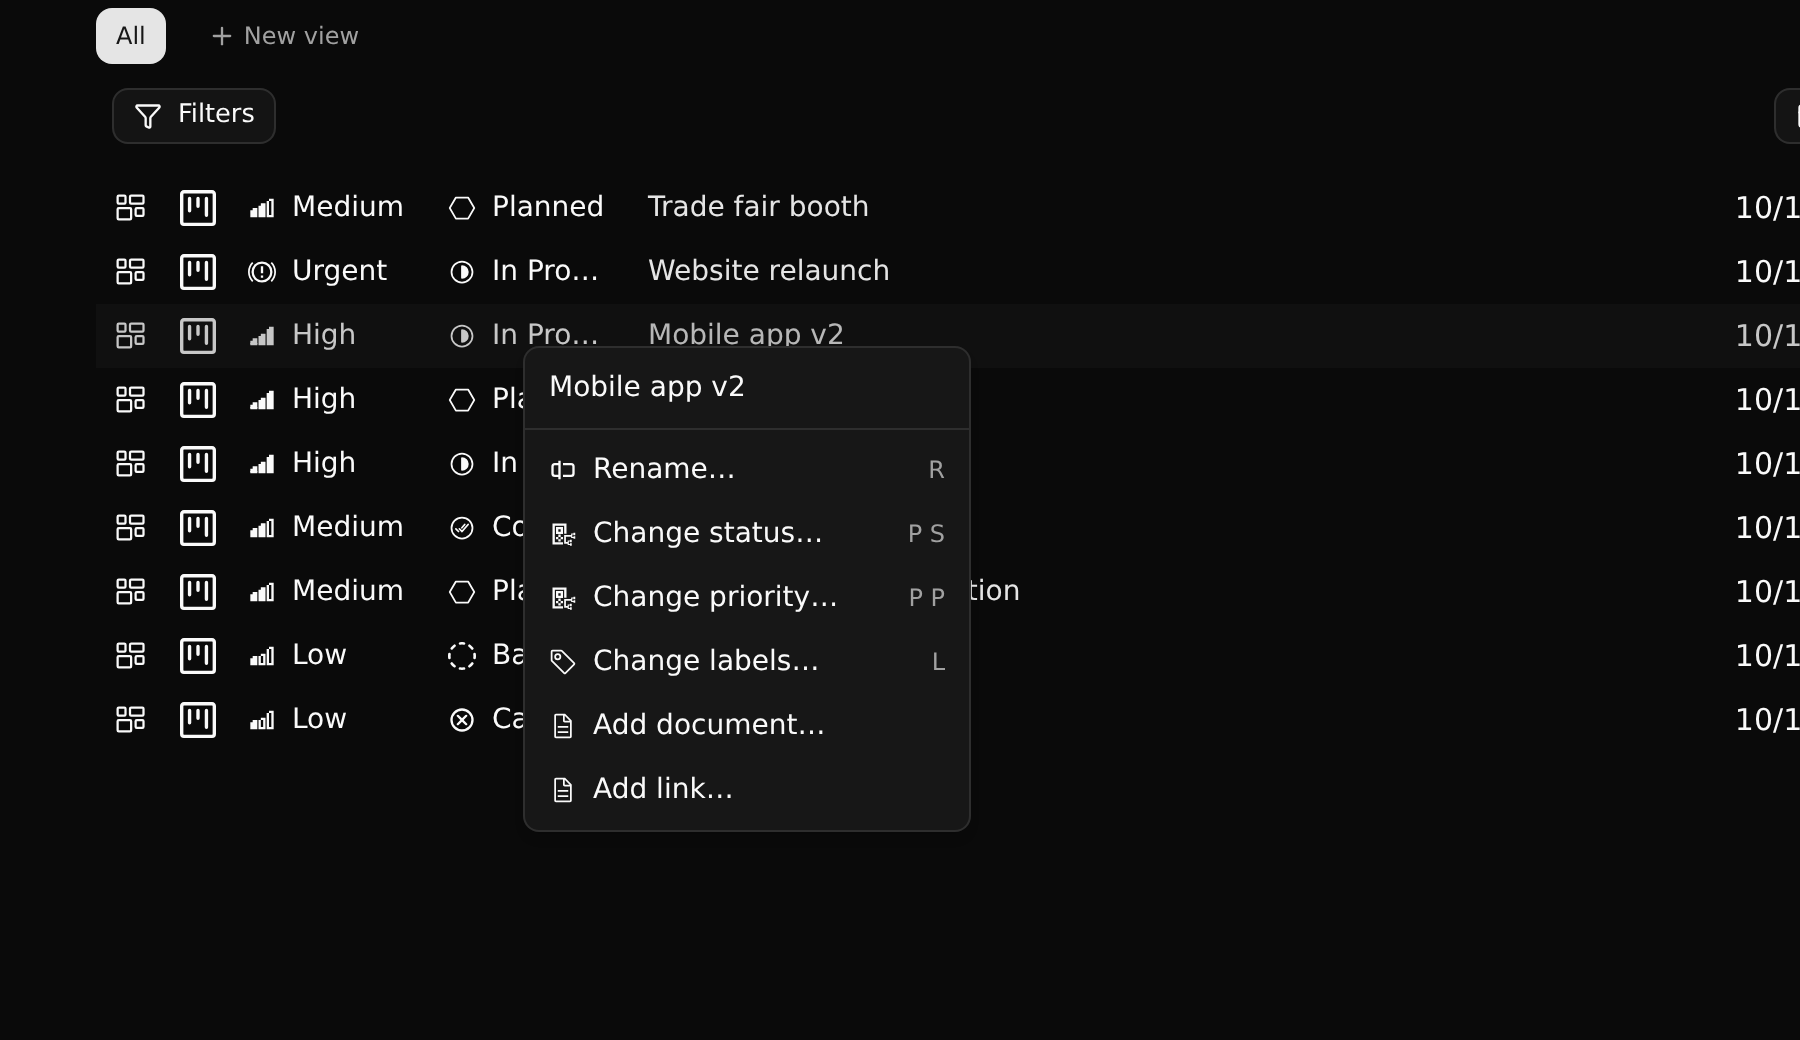Click Medium priority bars icon on Trade fair booth
The width and height of the screenshot is (1800, 1040).
tap(262, 209)
